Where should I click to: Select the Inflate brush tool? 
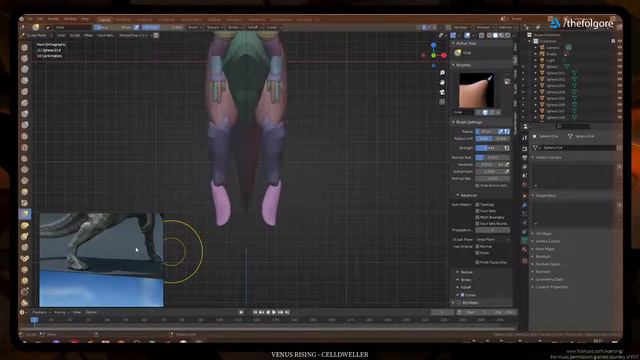click(x=24, y=114)
